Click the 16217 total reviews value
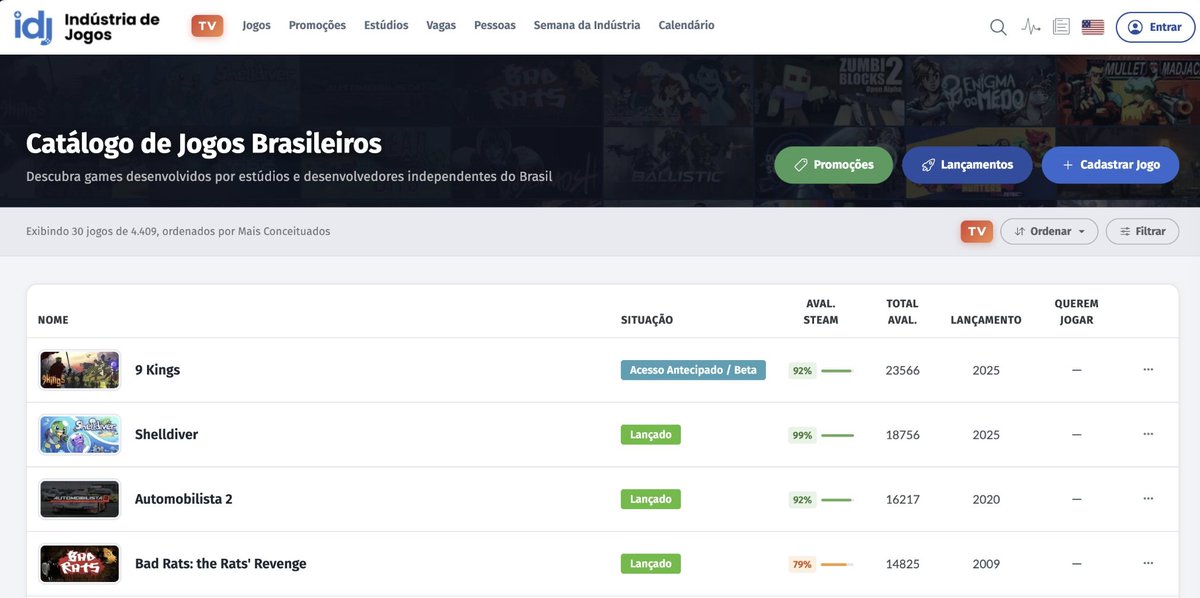The height and width of the screenshot is (598, 1200). point(902,499)
